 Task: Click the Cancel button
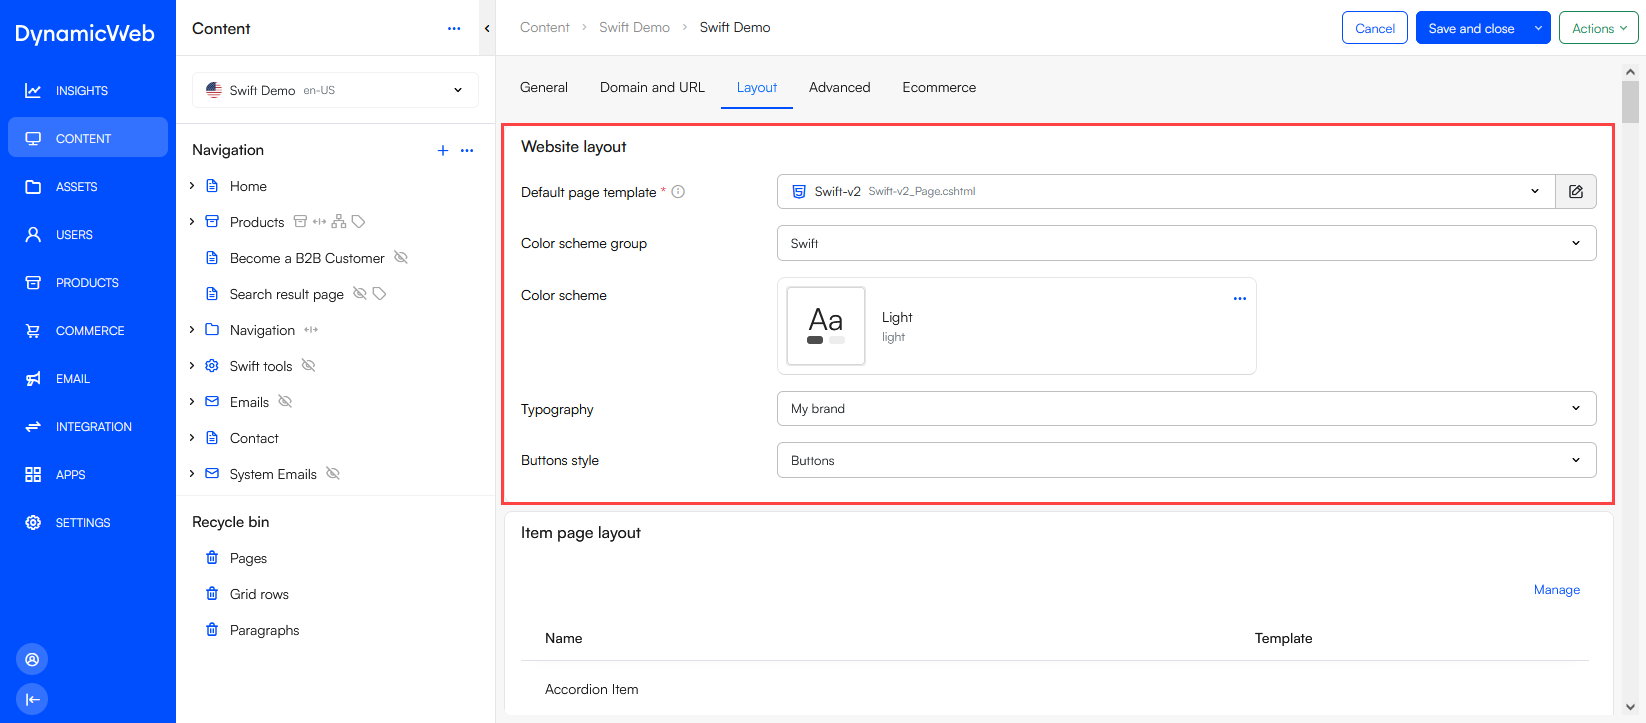click(1374, 28)
